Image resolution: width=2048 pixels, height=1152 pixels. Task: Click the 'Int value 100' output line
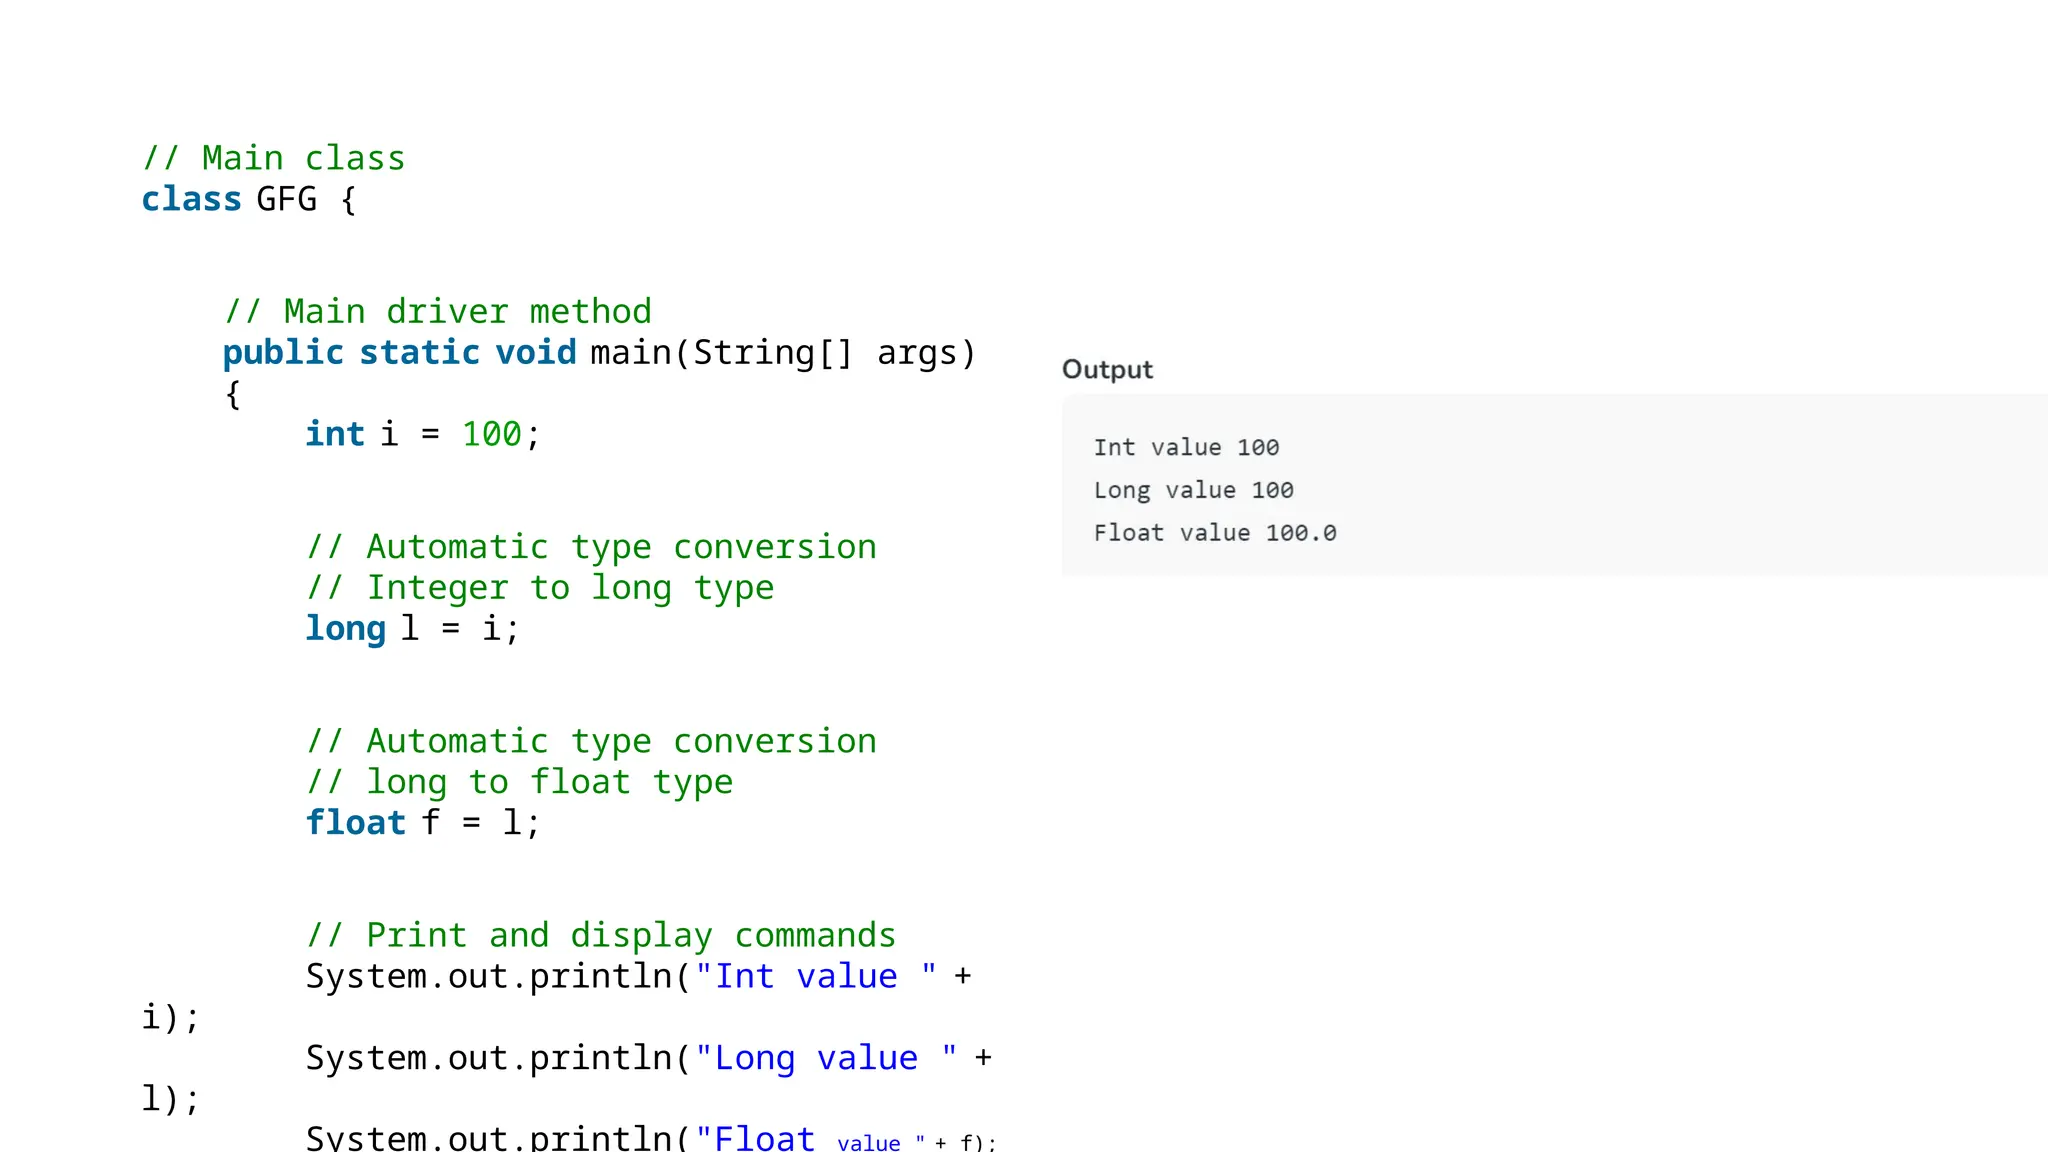1186,448
